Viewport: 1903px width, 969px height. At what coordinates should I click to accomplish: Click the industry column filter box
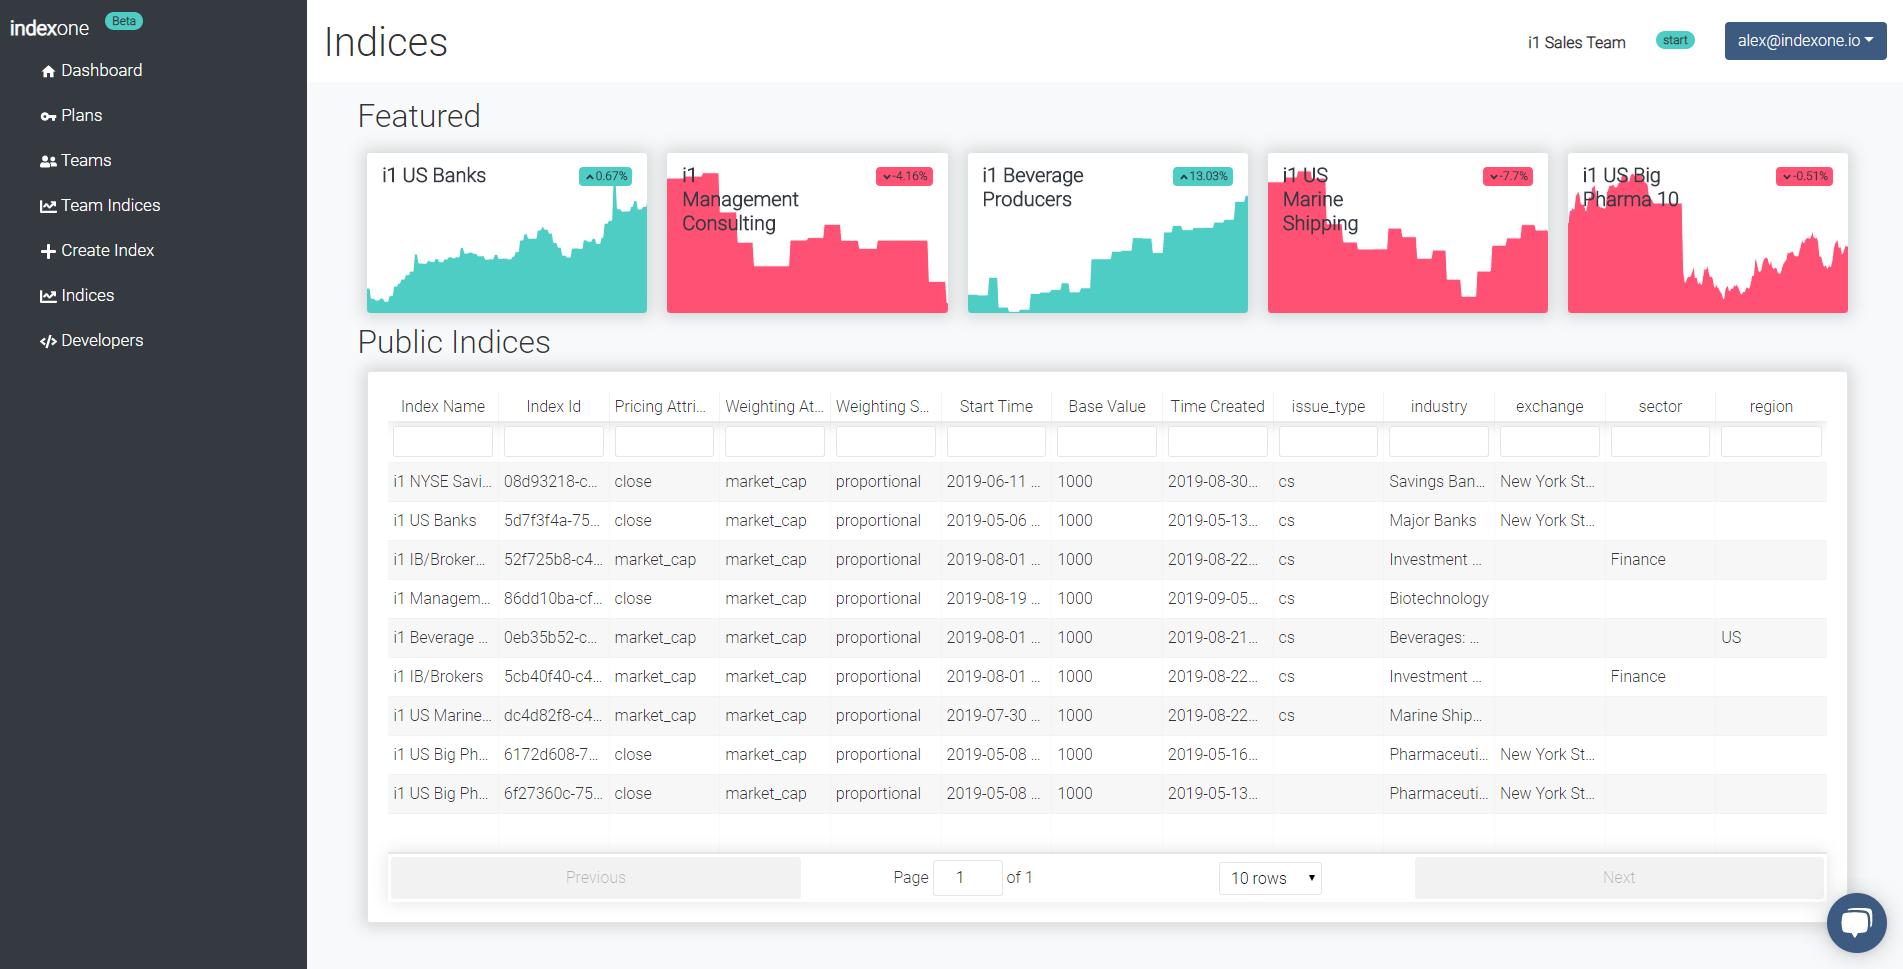point(1438,441)
